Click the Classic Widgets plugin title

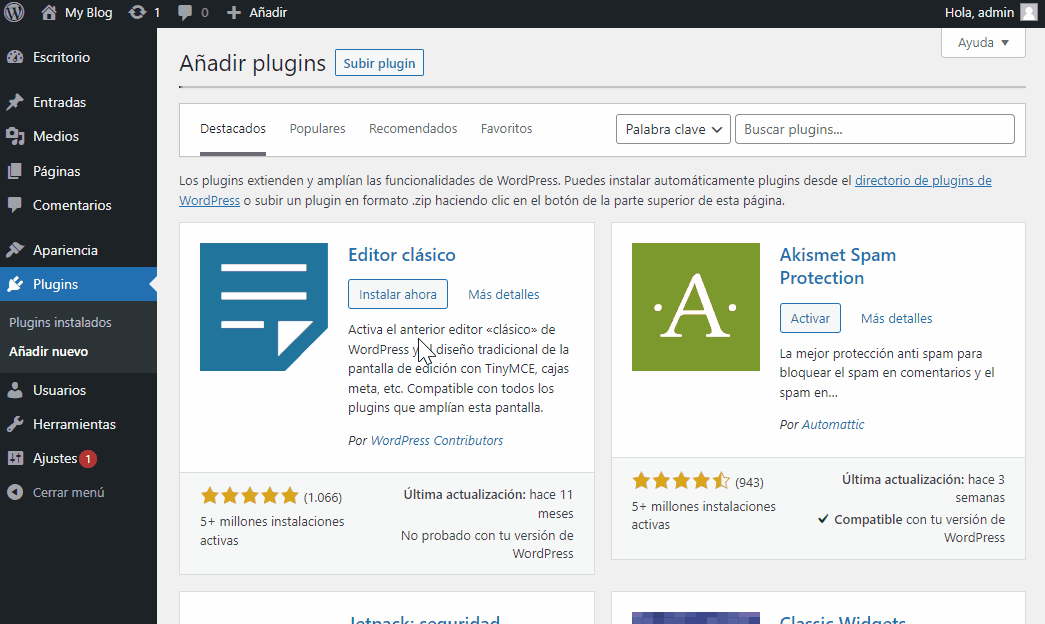tap(842, 619)
